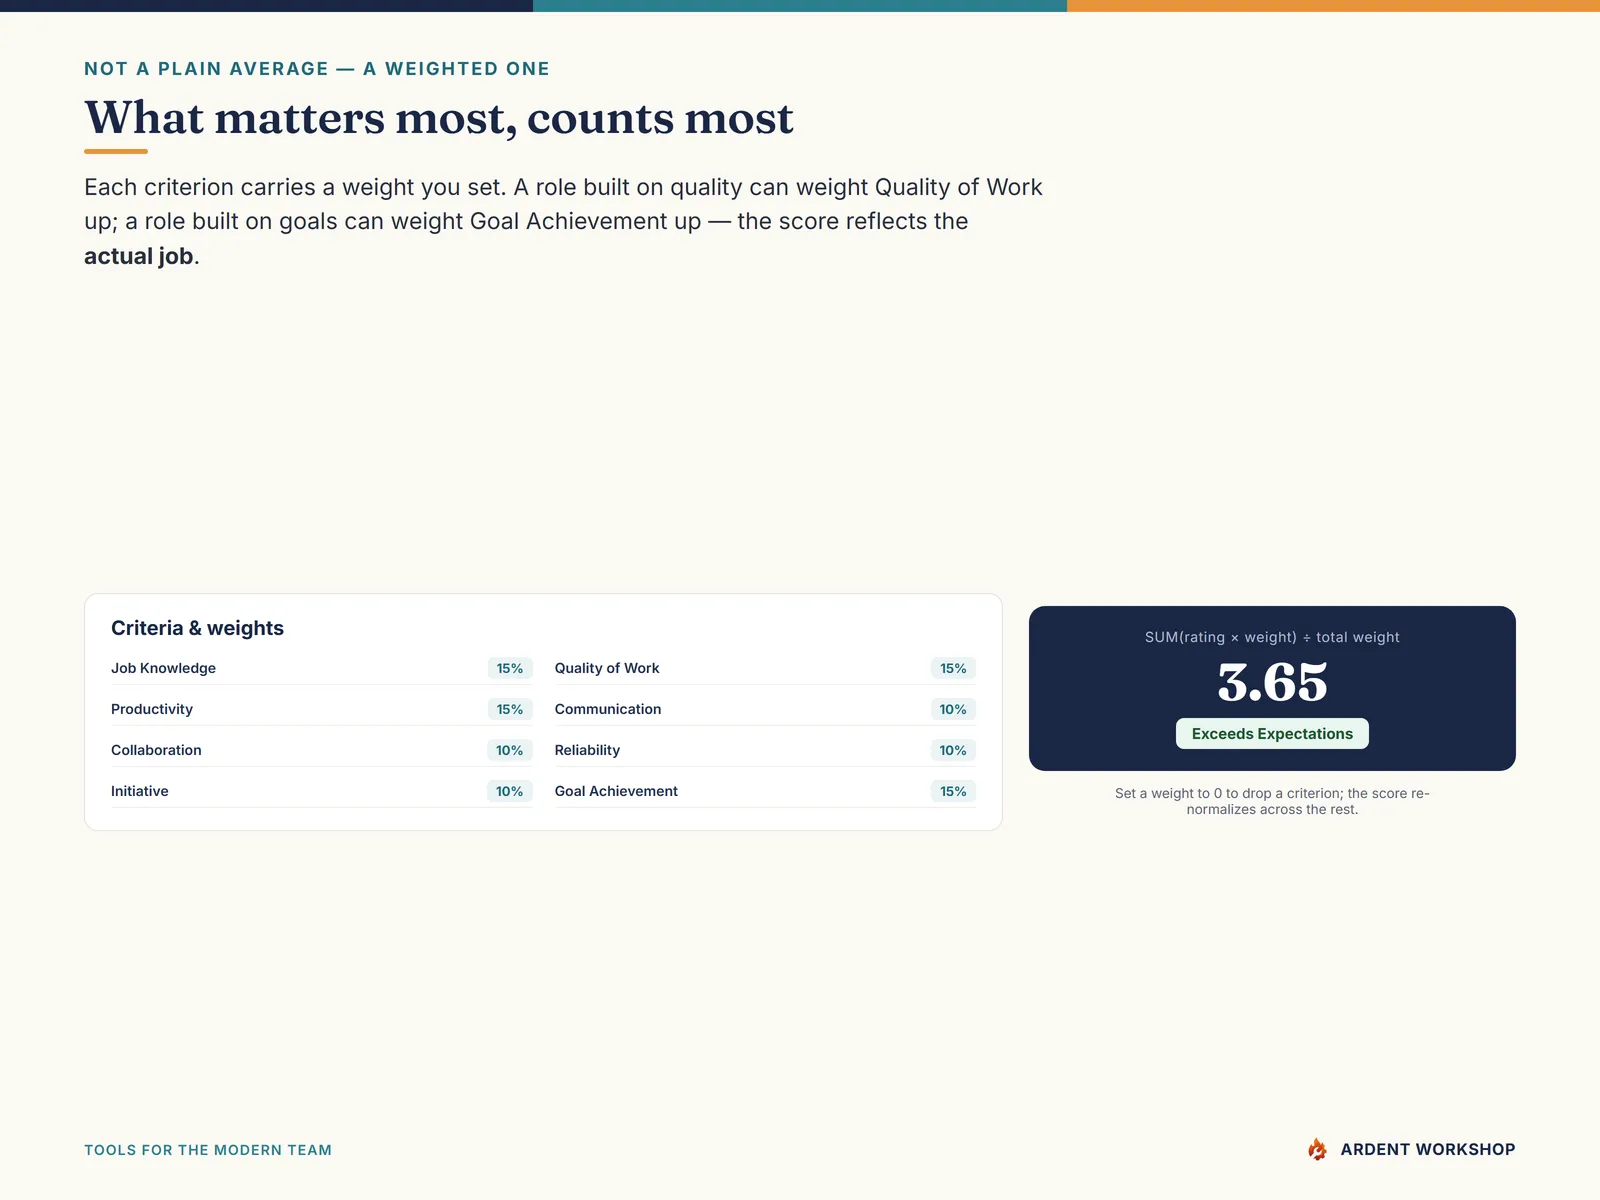
Task: Click the Ardent Workshop flame logo icon
Action: 1317,1149
